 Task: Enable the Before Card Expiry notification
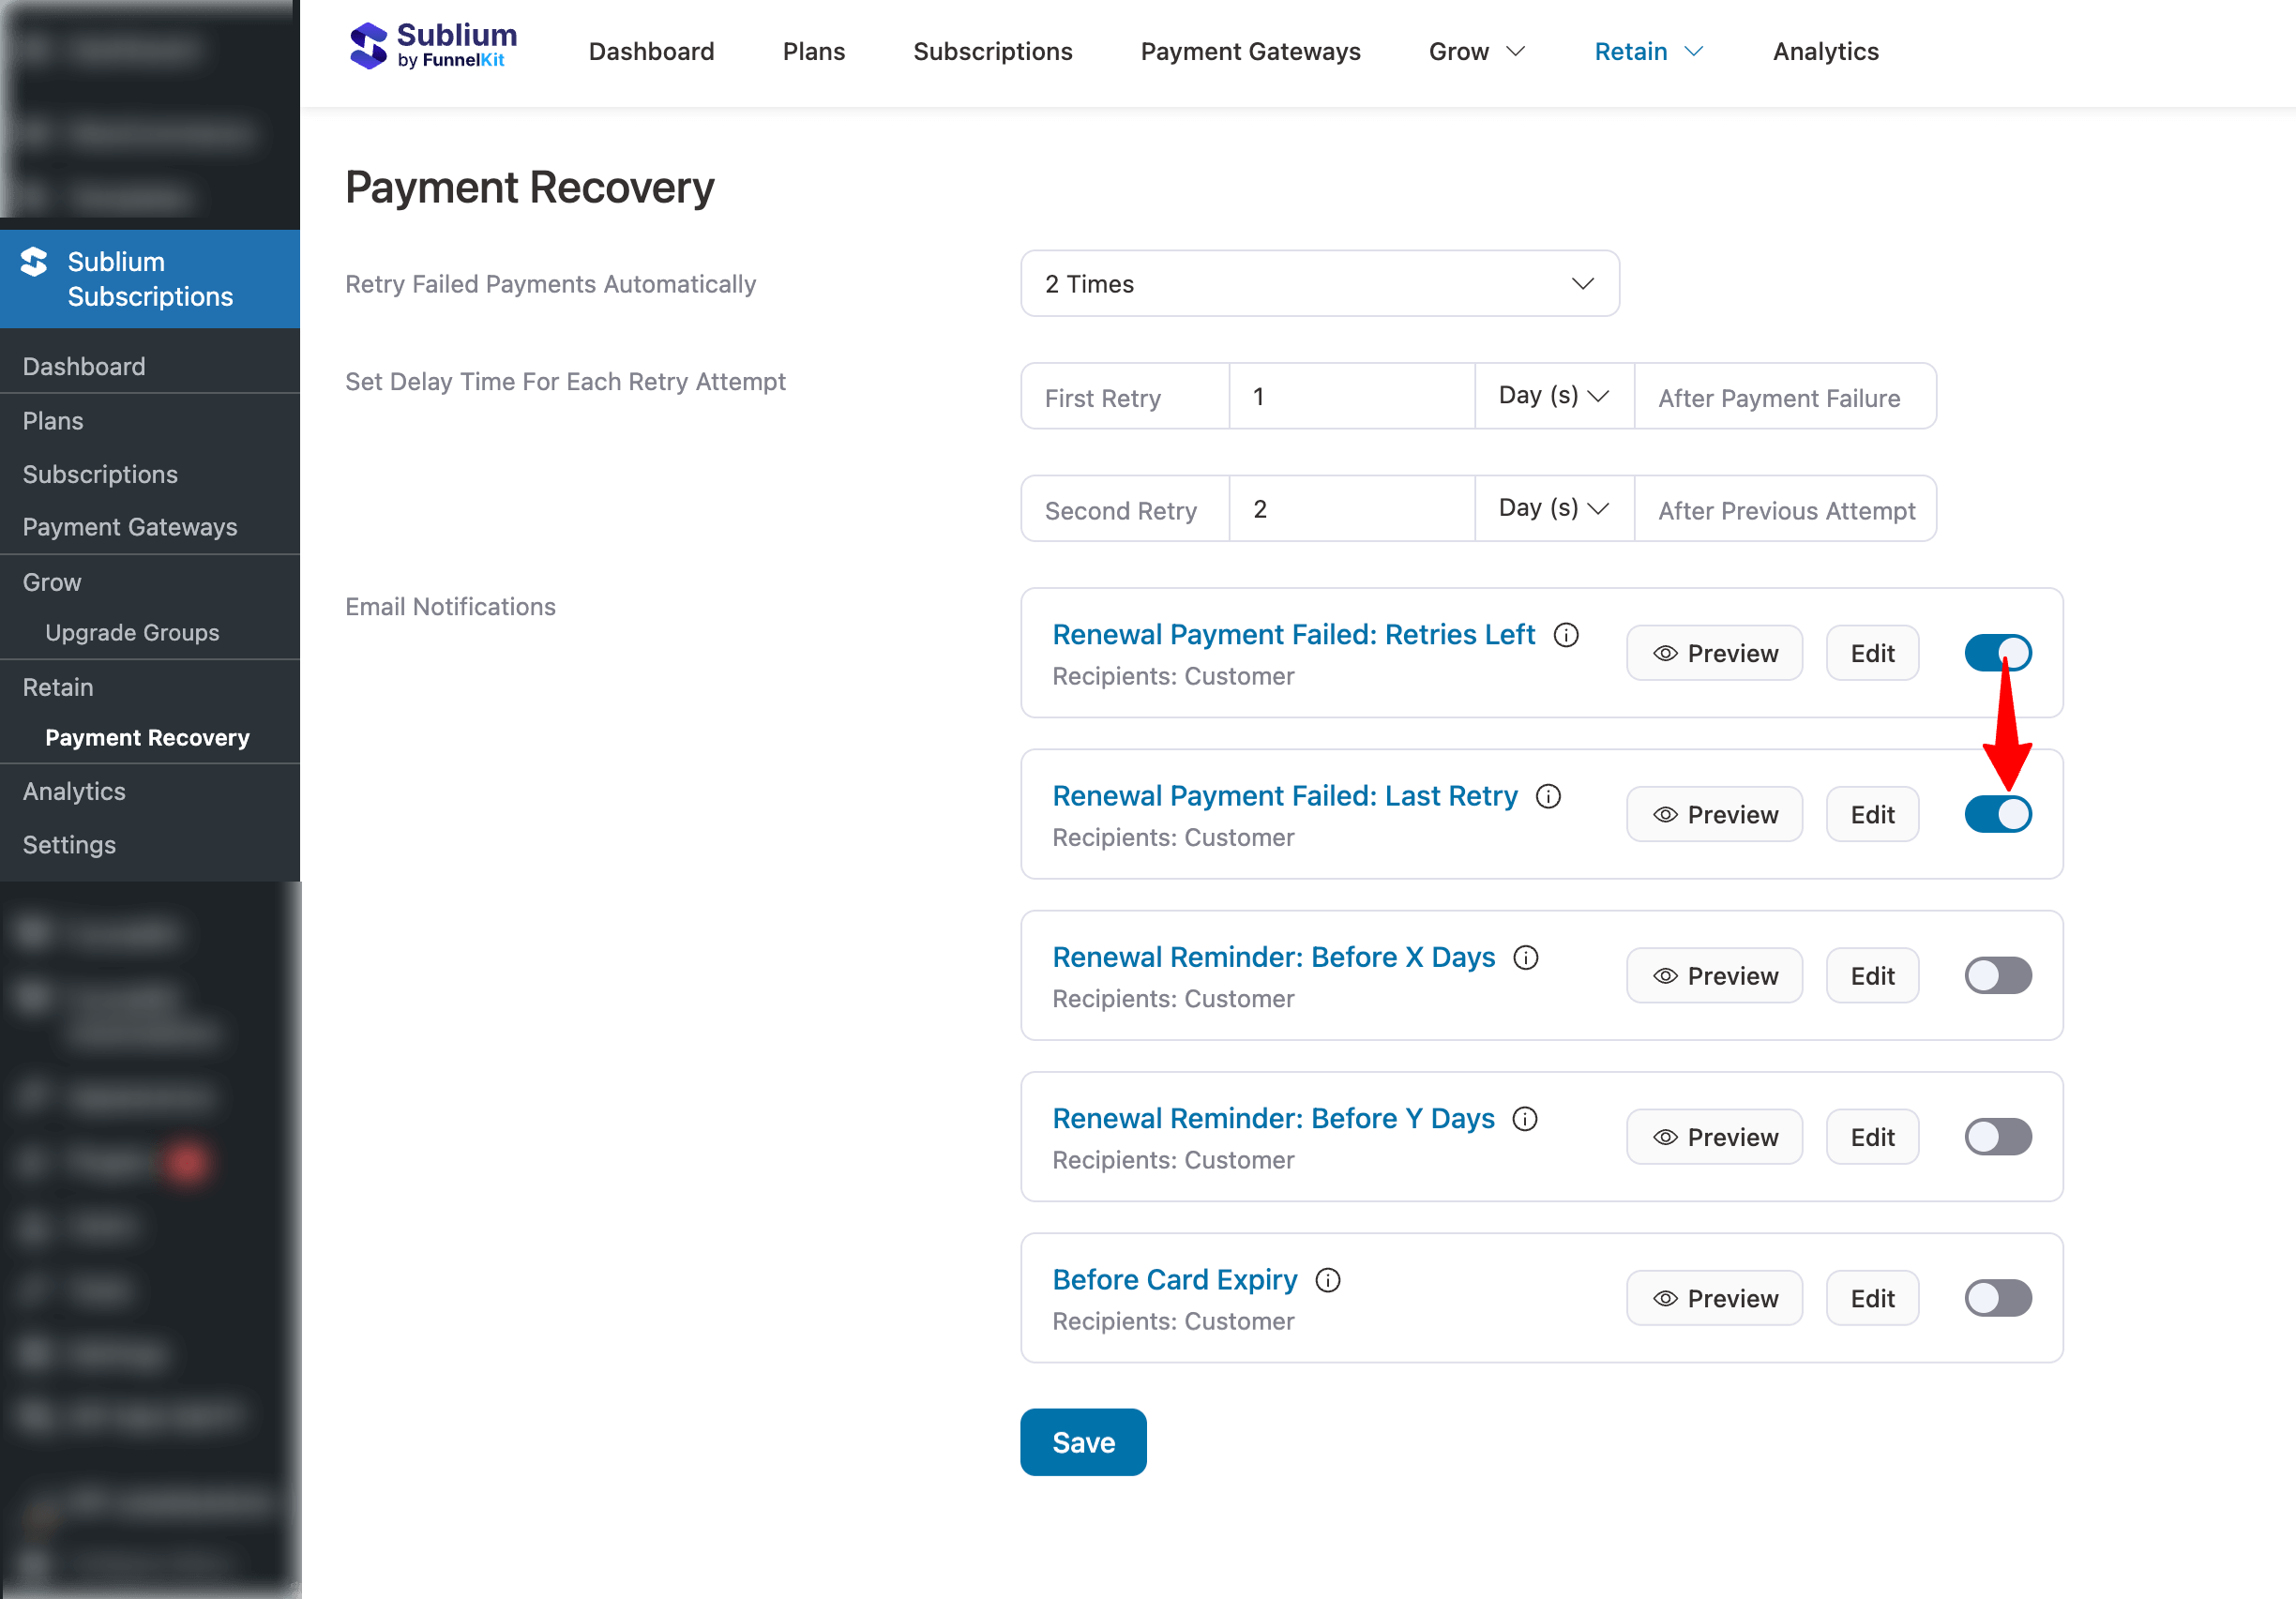tap(1997, 1297)
